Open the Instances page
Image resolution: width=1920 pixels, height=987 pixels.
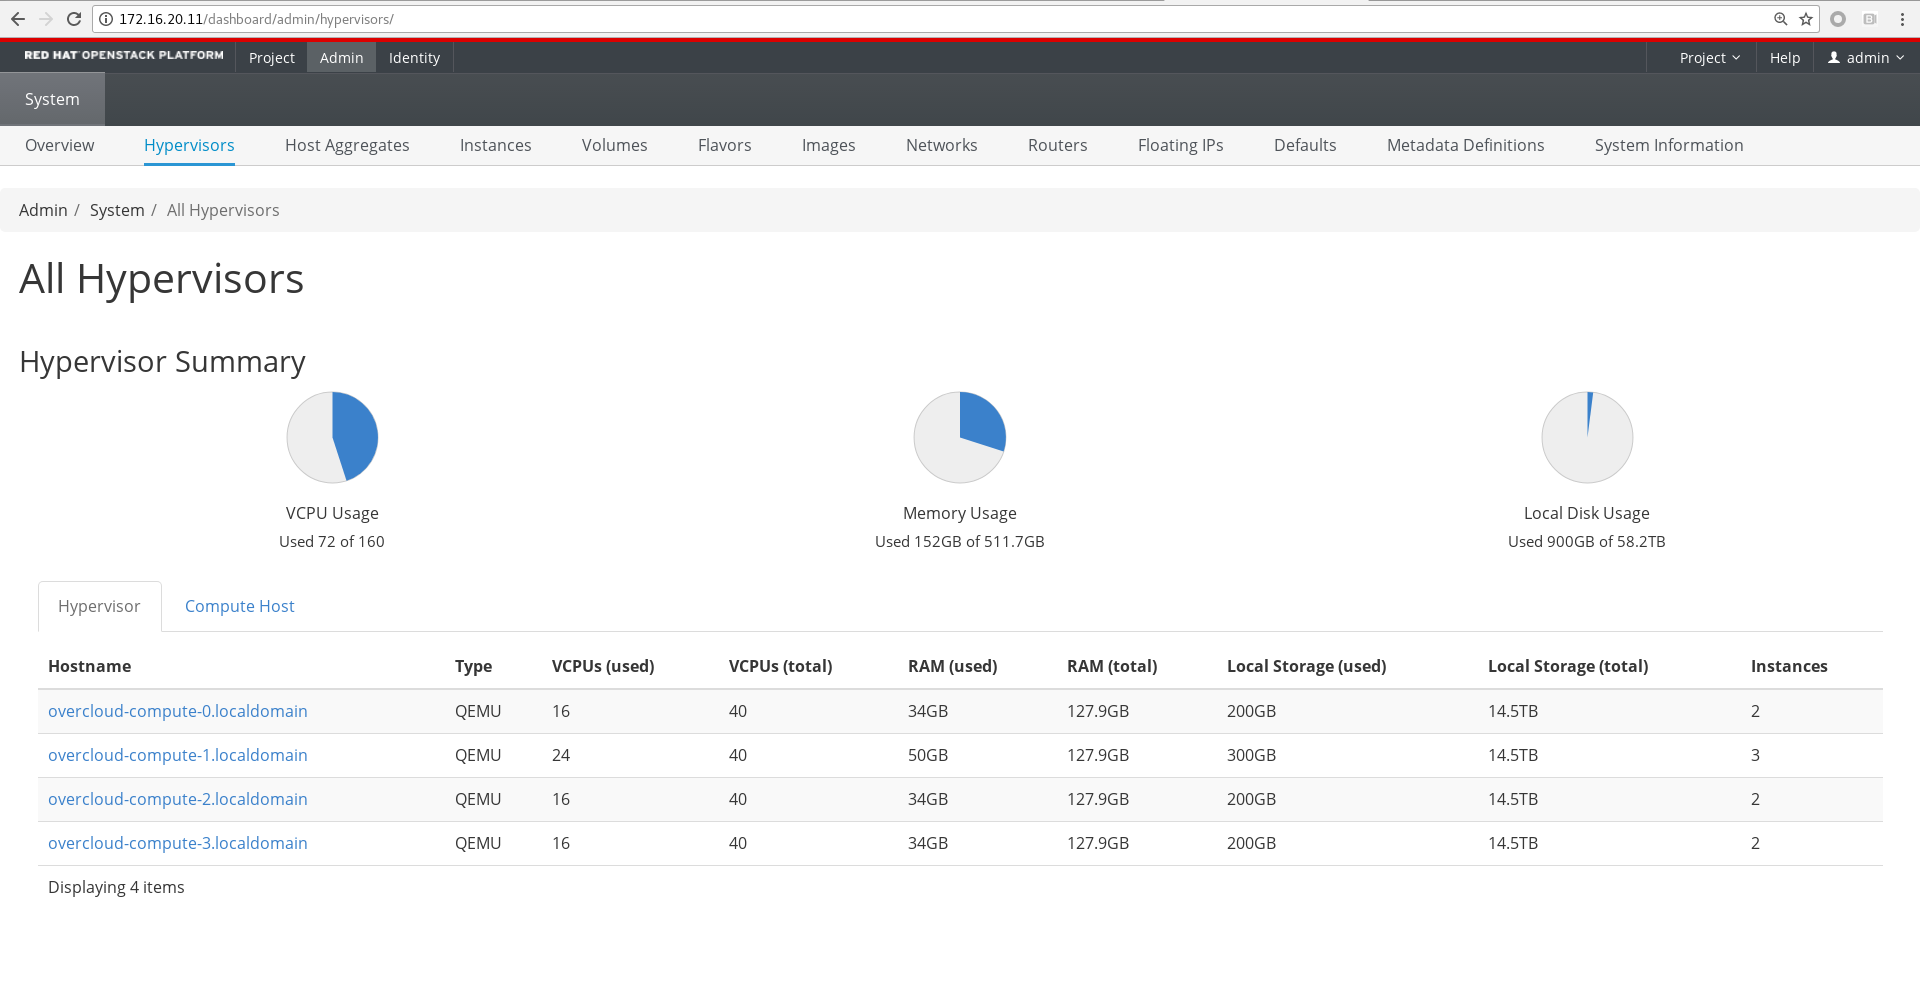pos(496,145)
